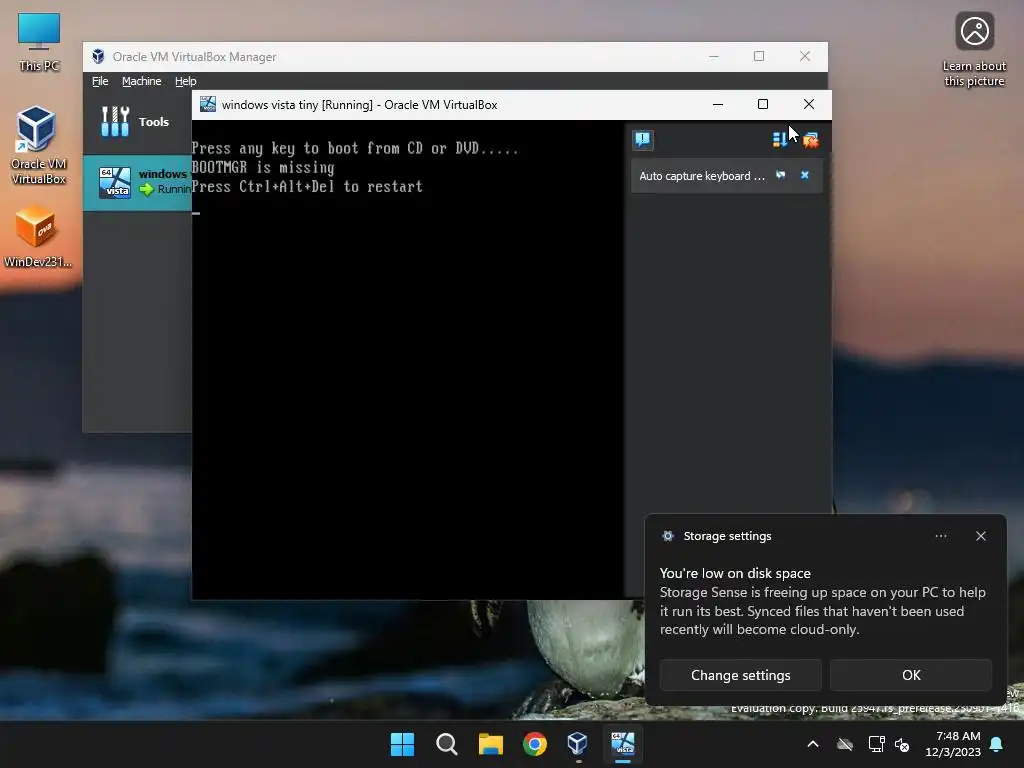This screenshot has height=768, width=1024.
Task: Open the Windows Start menu
Action: pyautogui.click(x=402, y=744)
